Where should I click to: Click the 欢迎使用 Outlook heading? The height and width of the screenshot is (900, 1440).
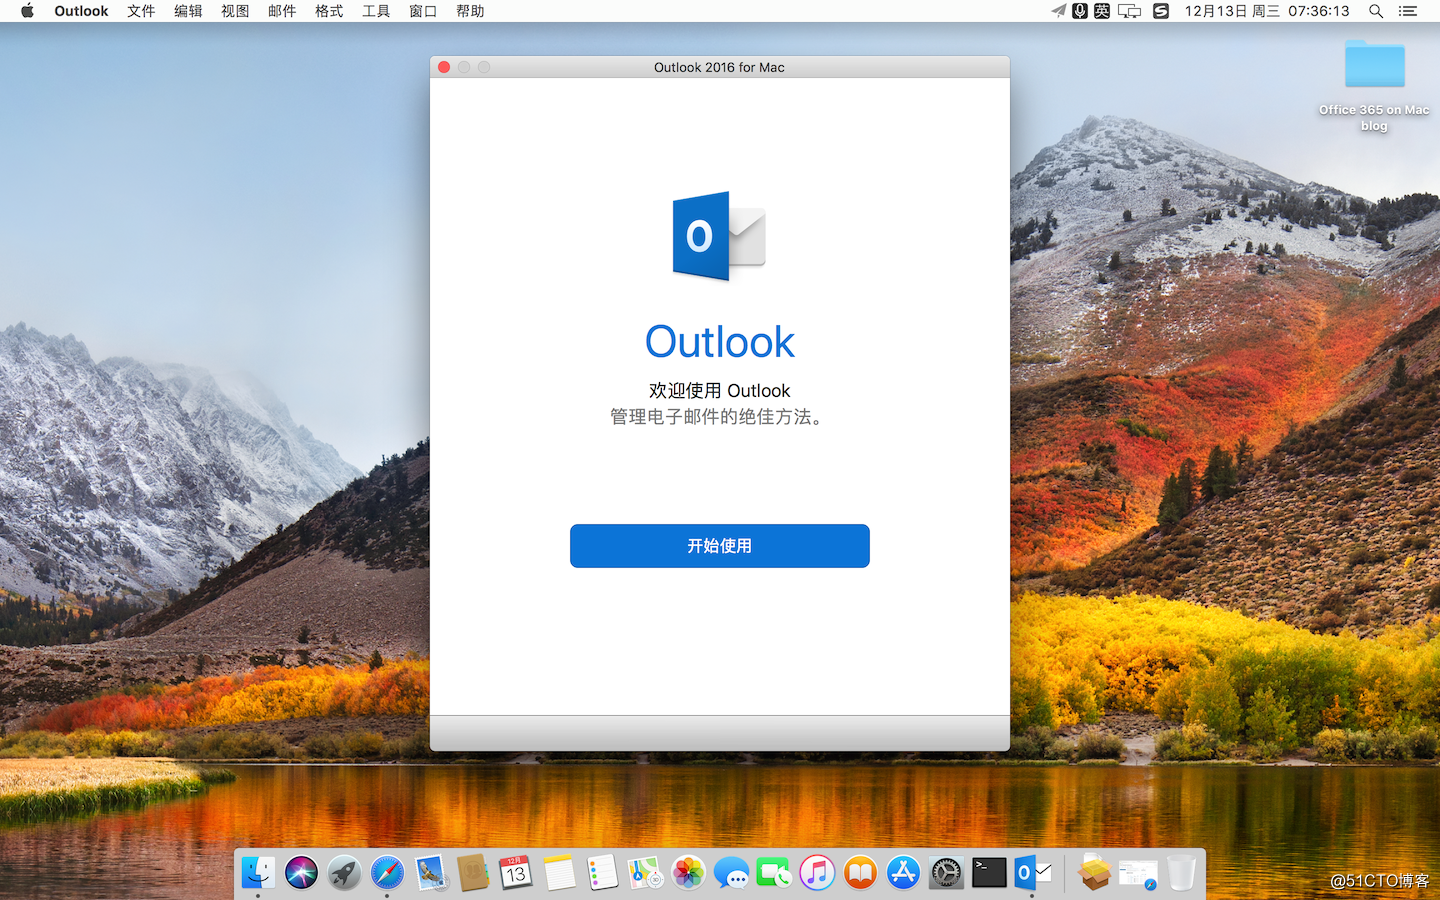[x=719, y=391]
